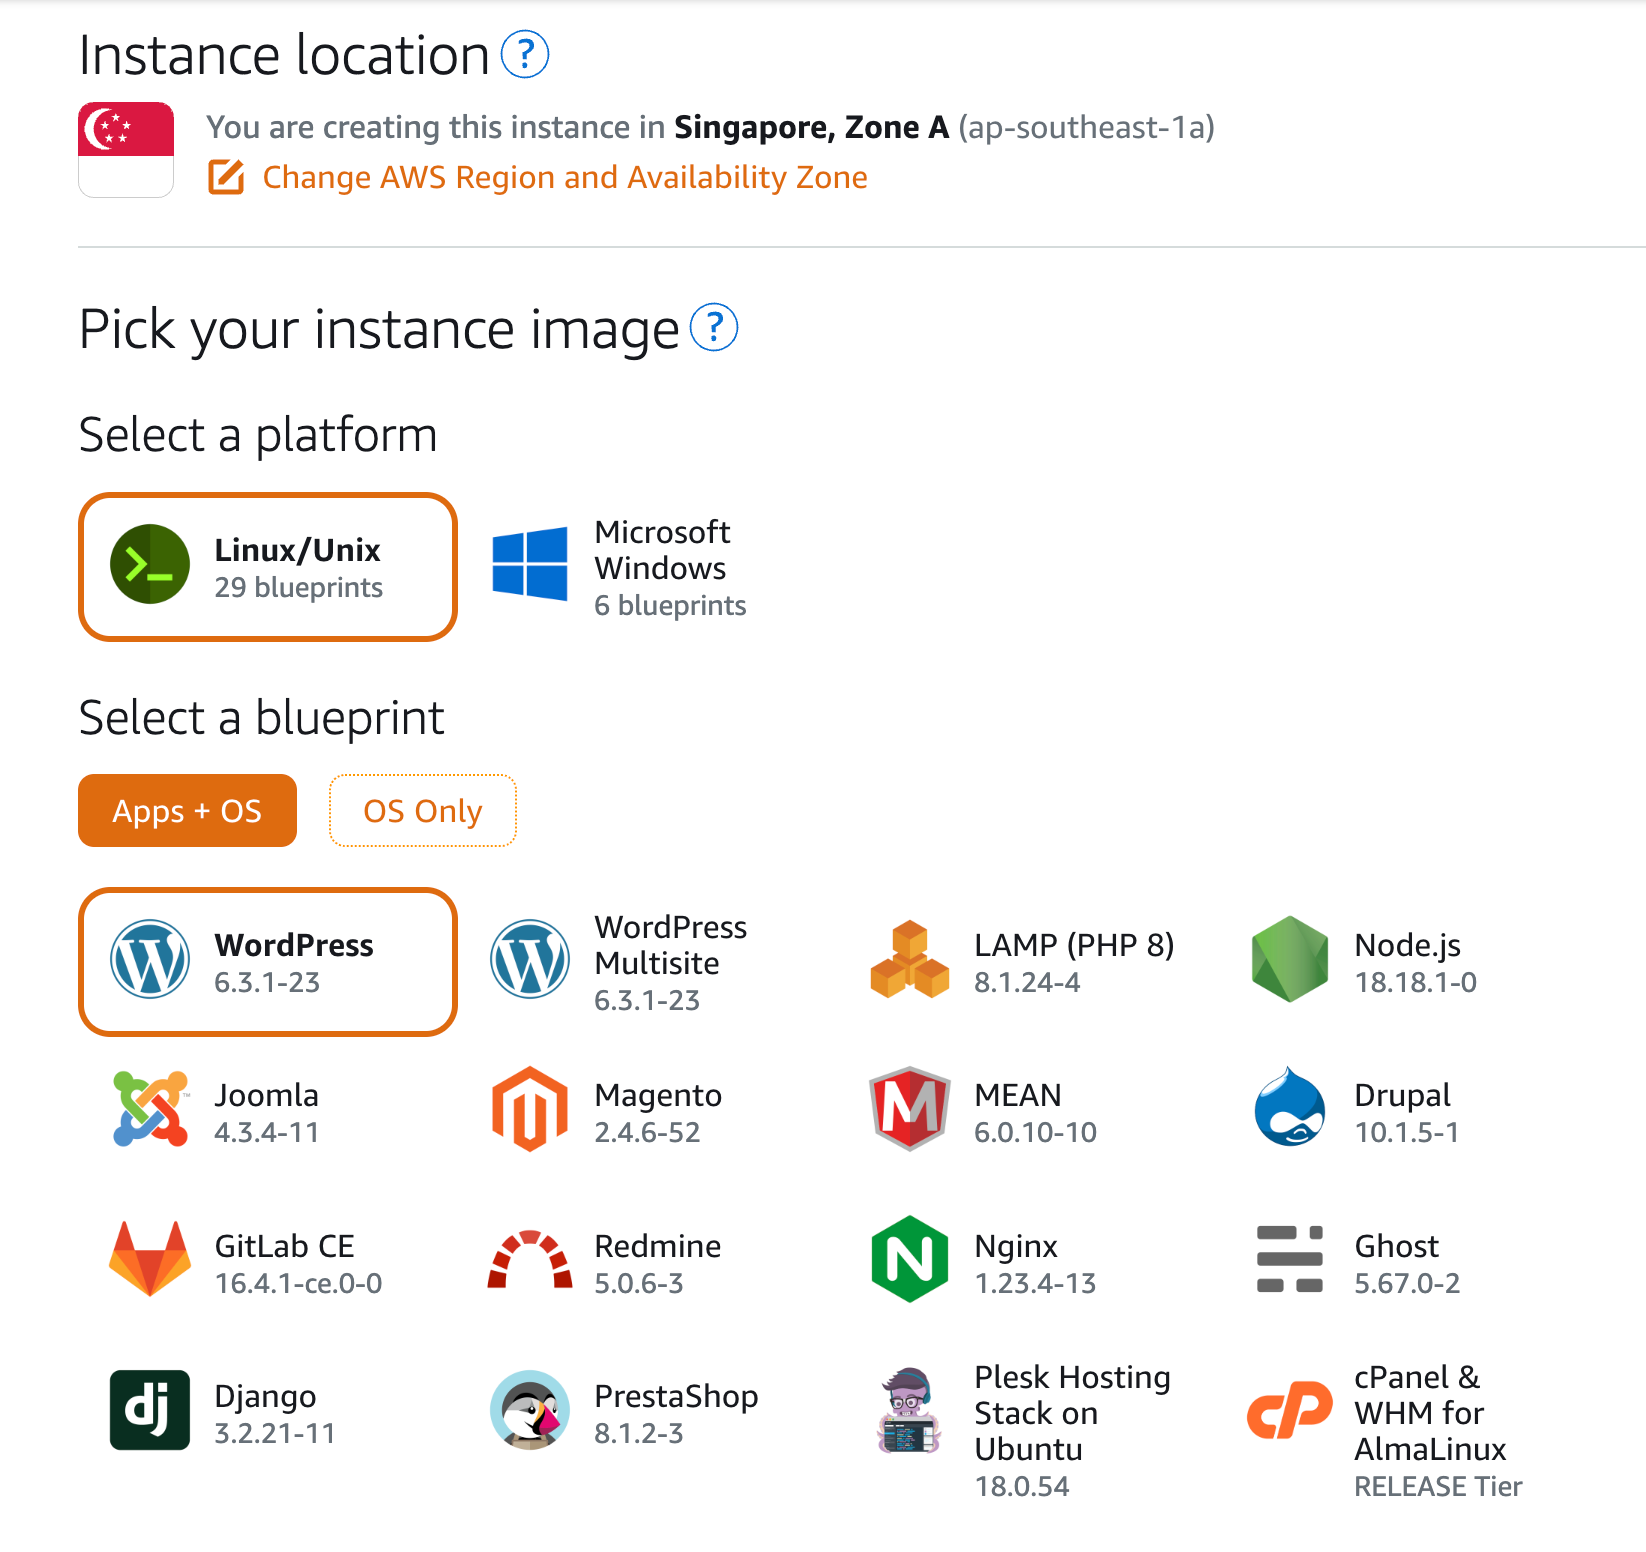Click the Nginx logo icon
Image resolution: width=1646 pixels, height=1552 pixels.
(910, 1259)
